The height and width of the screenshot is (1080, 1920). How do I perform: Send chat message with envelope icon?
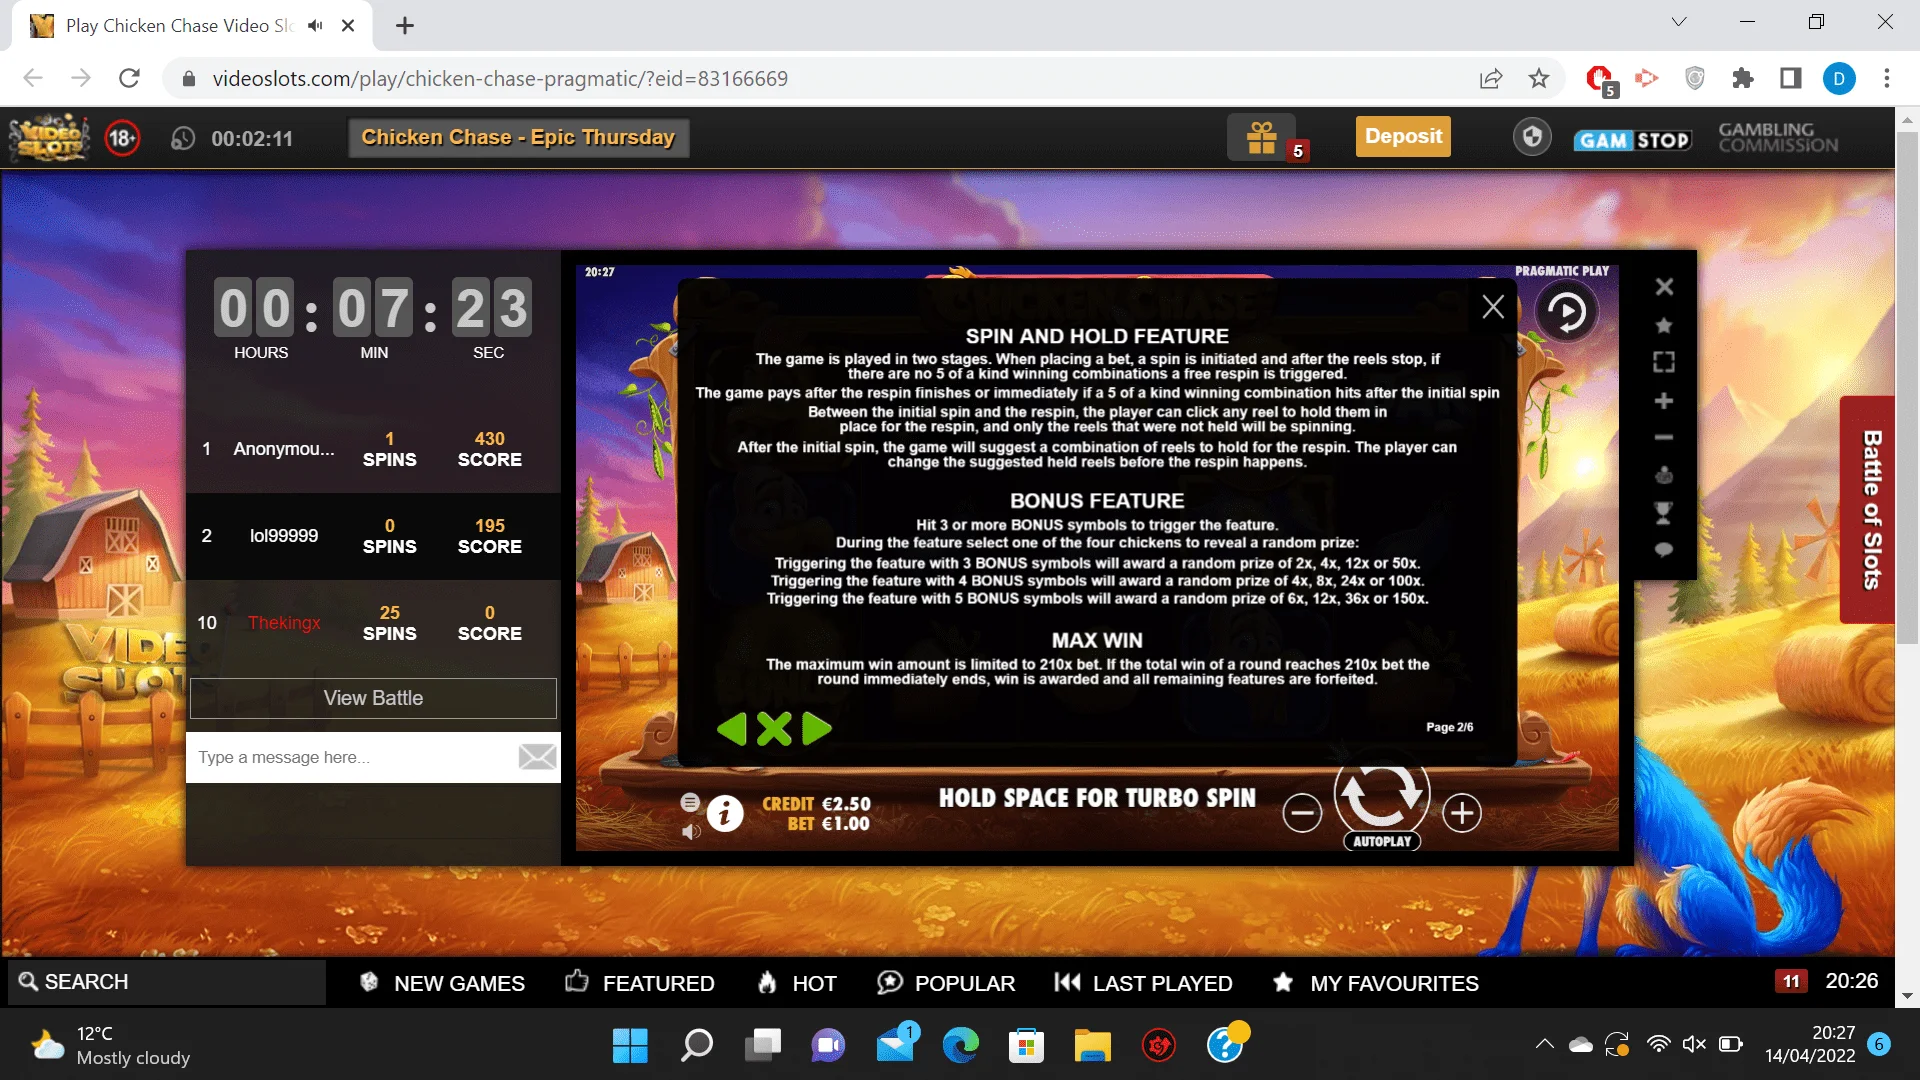click(538, 757)
